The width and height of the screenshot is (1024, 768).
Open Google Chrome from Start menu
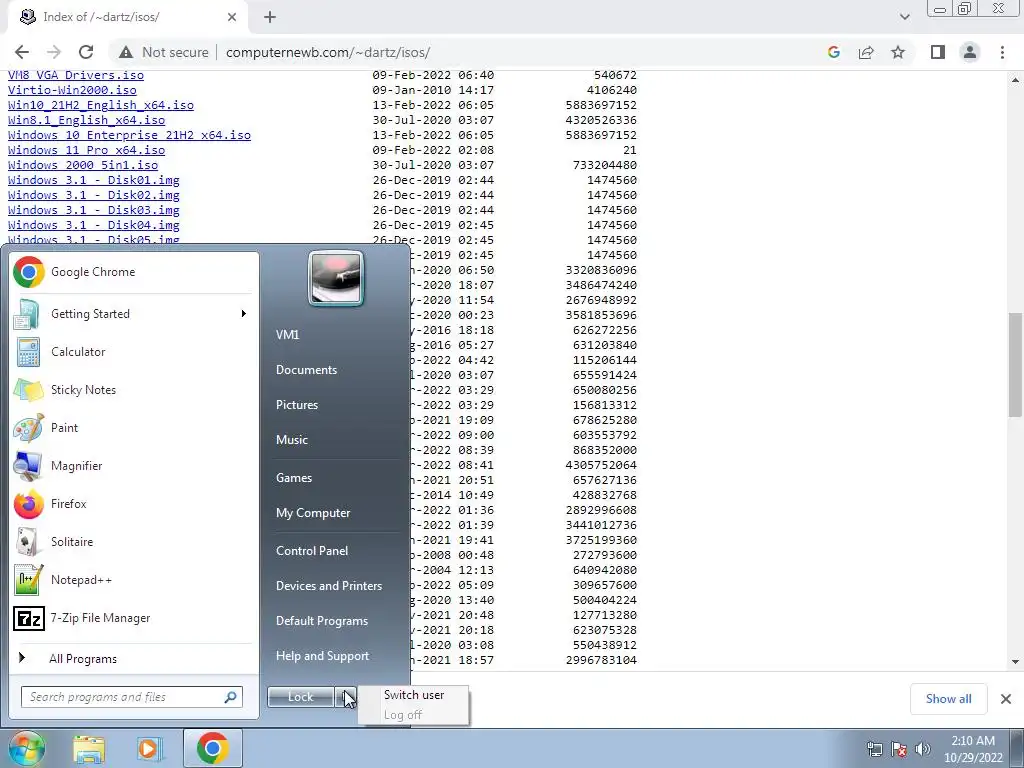(134, 272)
